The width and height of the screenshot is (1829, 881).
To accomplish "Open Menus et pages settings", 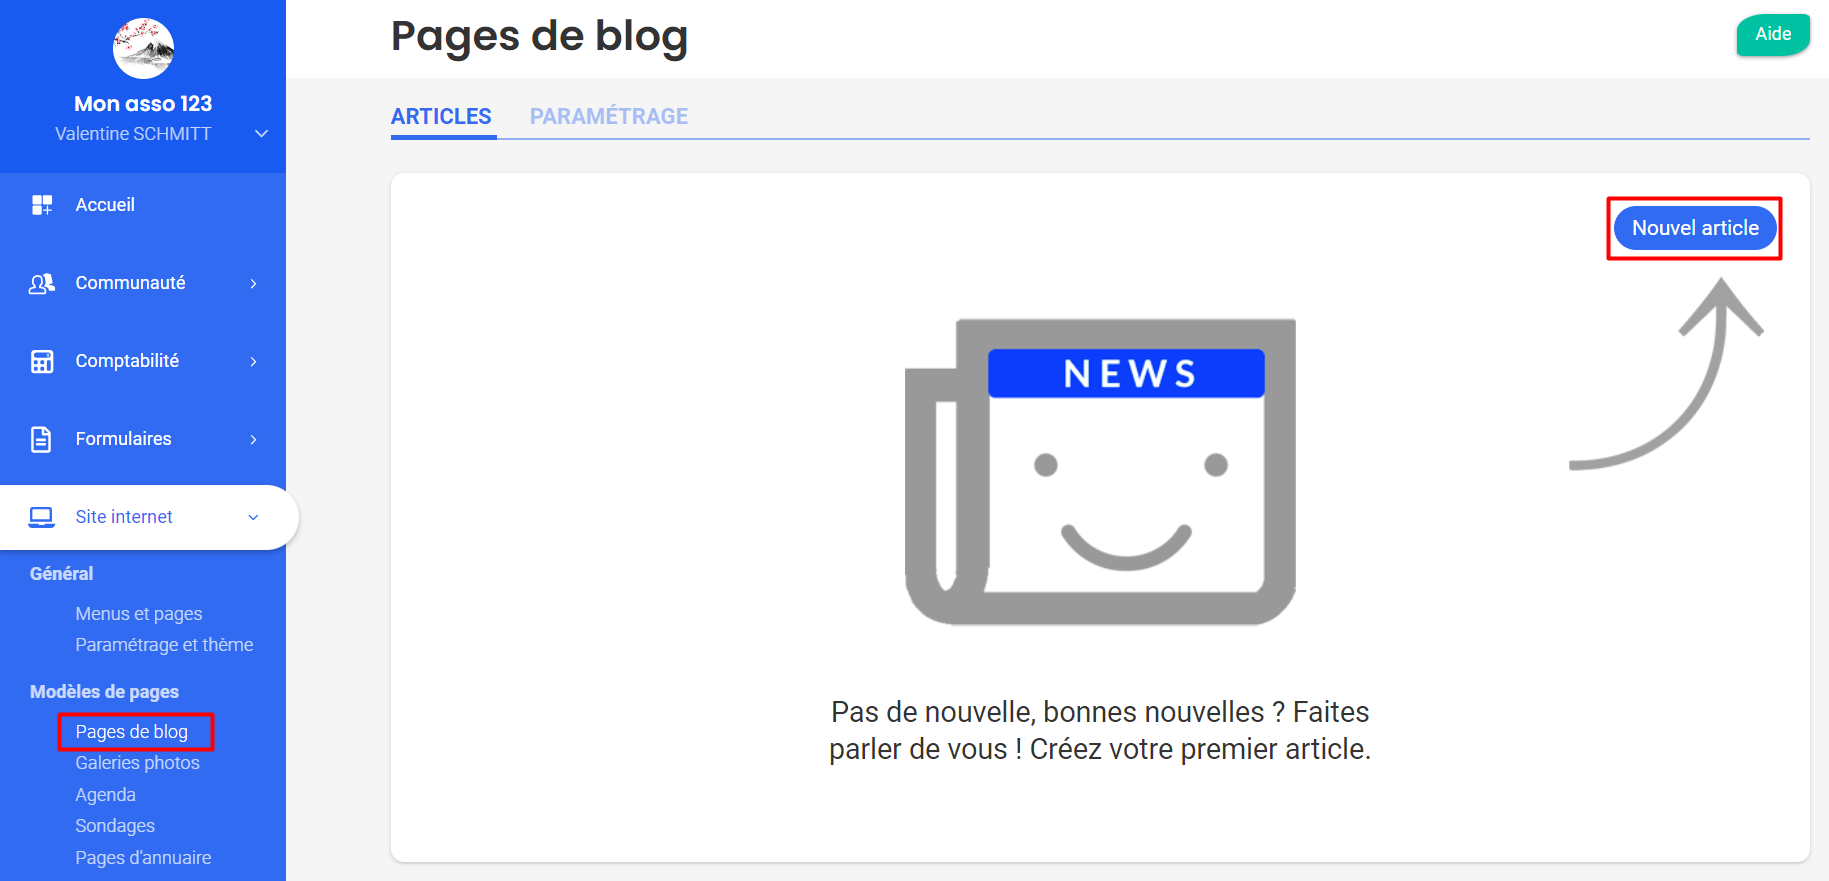I will click(x=139, y=614).
